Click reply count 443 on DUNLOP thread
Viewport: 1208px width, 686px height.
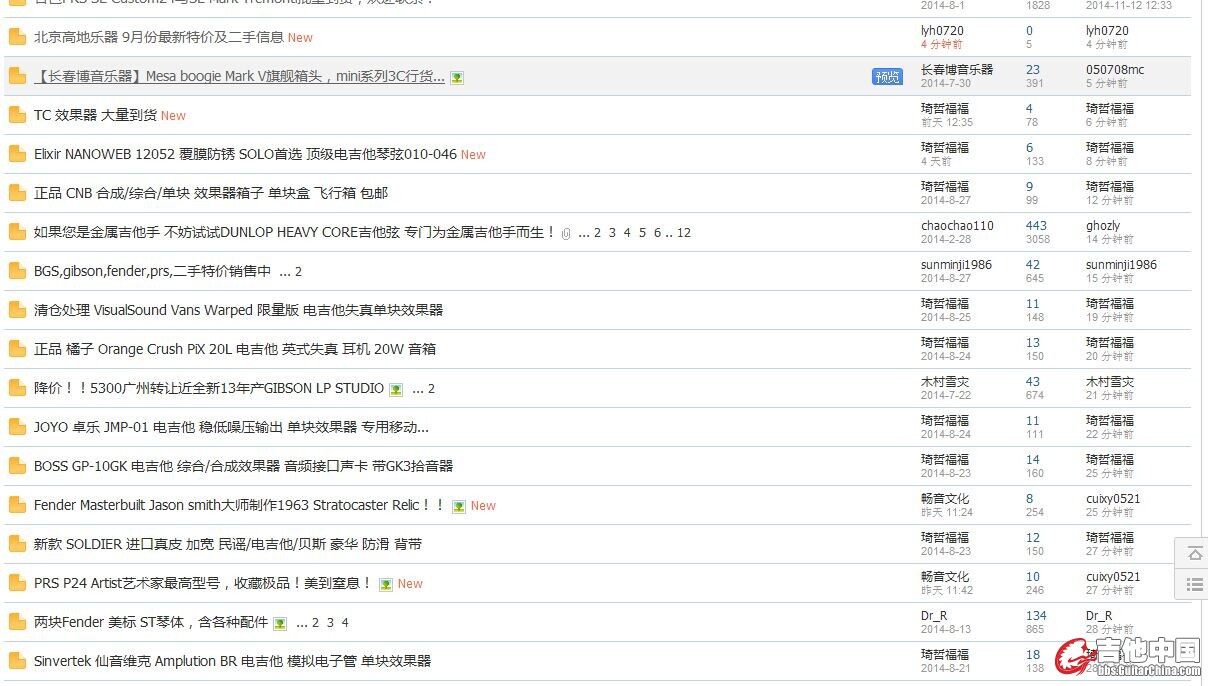[x=1036, y=226]
